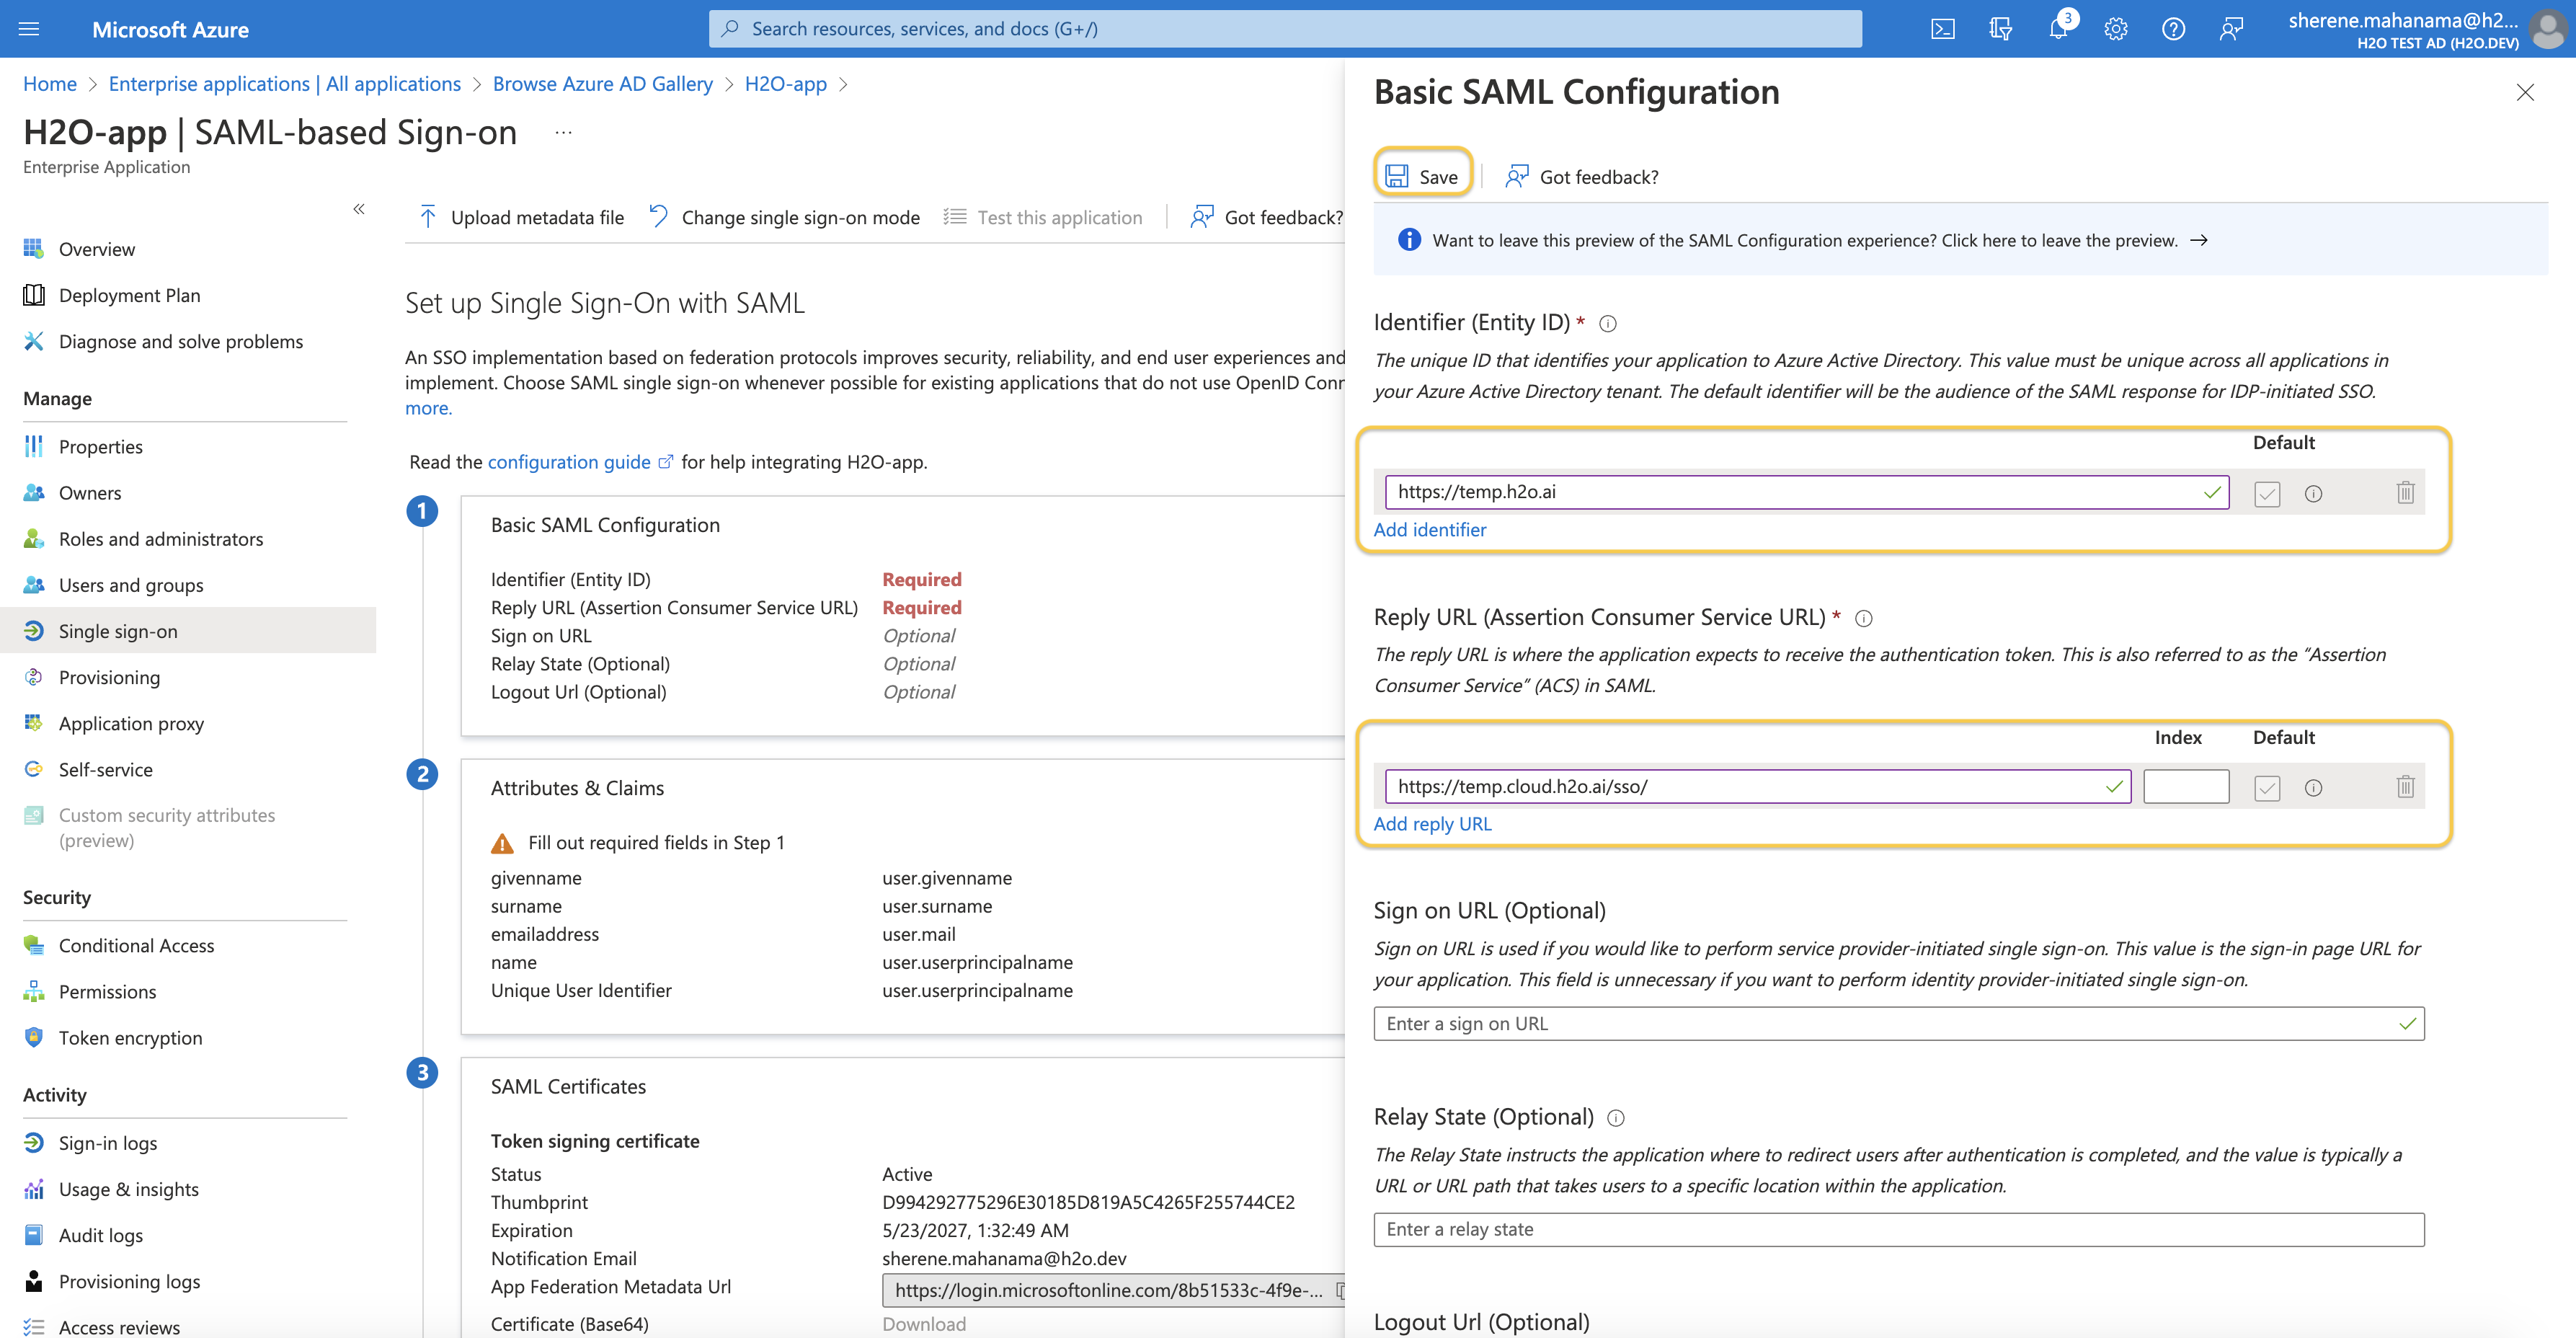Image resolution: width=2576 pixels, height=1338 pixels.
Task: Open Provisioning in left menu
Action: coord(188,677)
